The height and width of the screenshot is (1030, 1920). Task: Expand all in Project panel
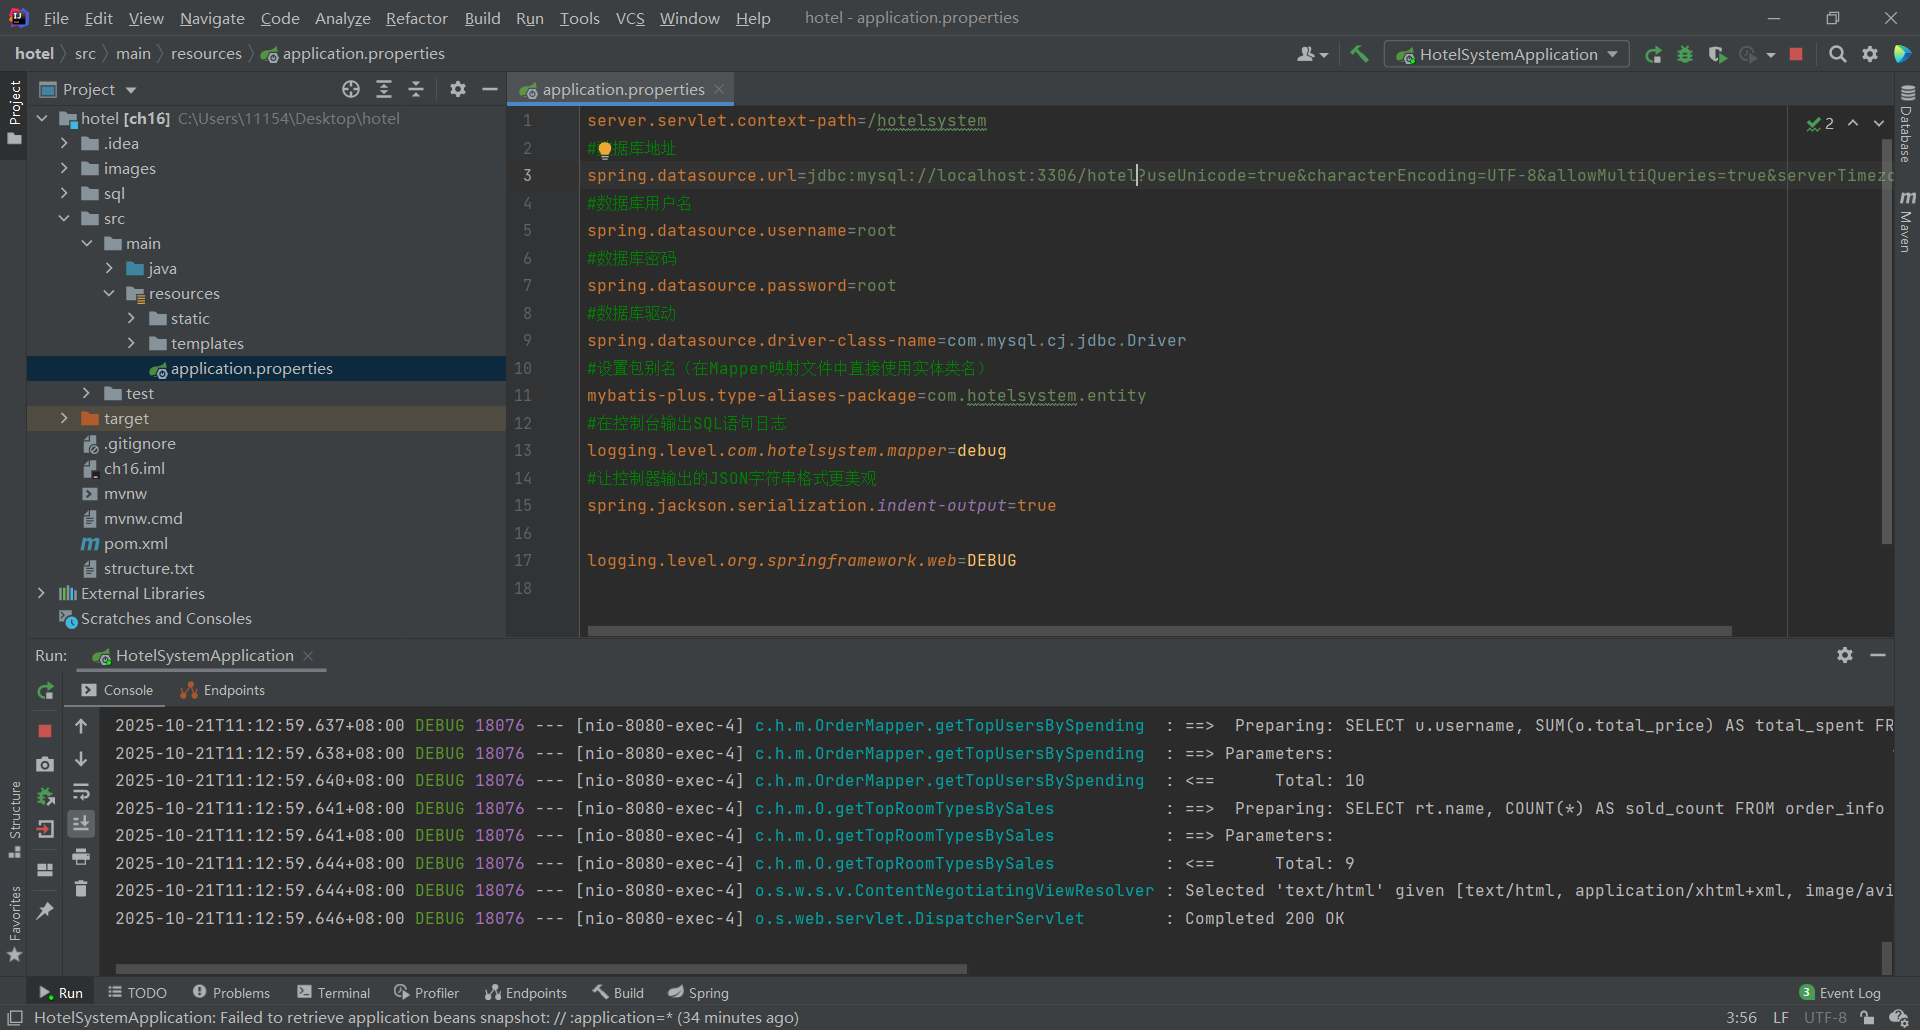tap(384, 89)
